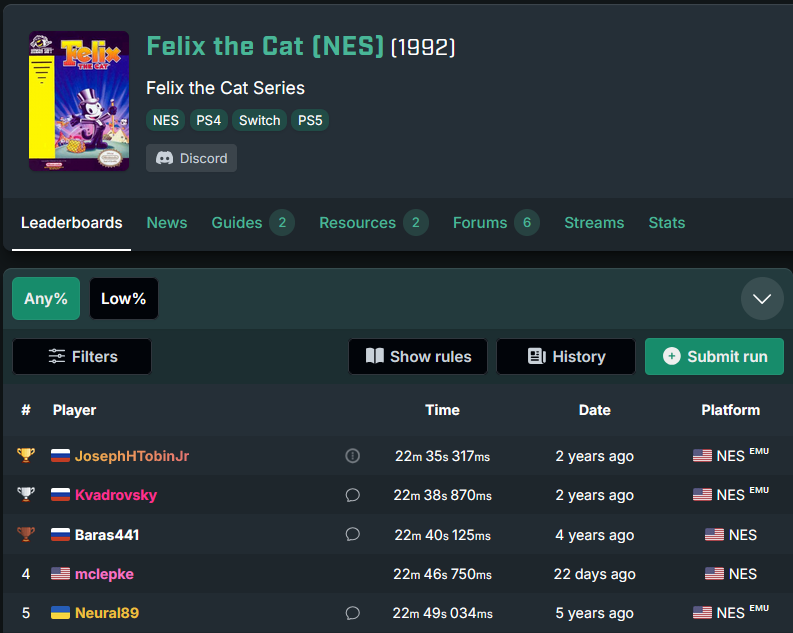Click the Russian flag next to Baras441
The image size is (793, 633).
(x=60, y=534)
